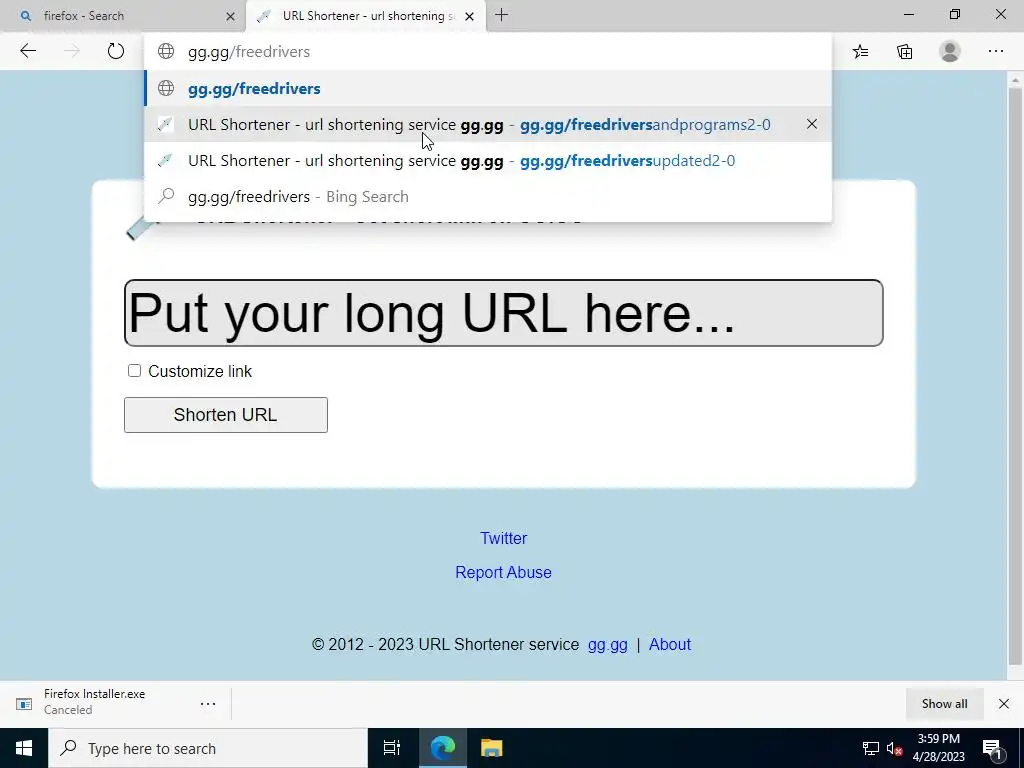The width and height of the screenshot is (1024, 768).
Task: Open the notification center icon
Action: 991,748
